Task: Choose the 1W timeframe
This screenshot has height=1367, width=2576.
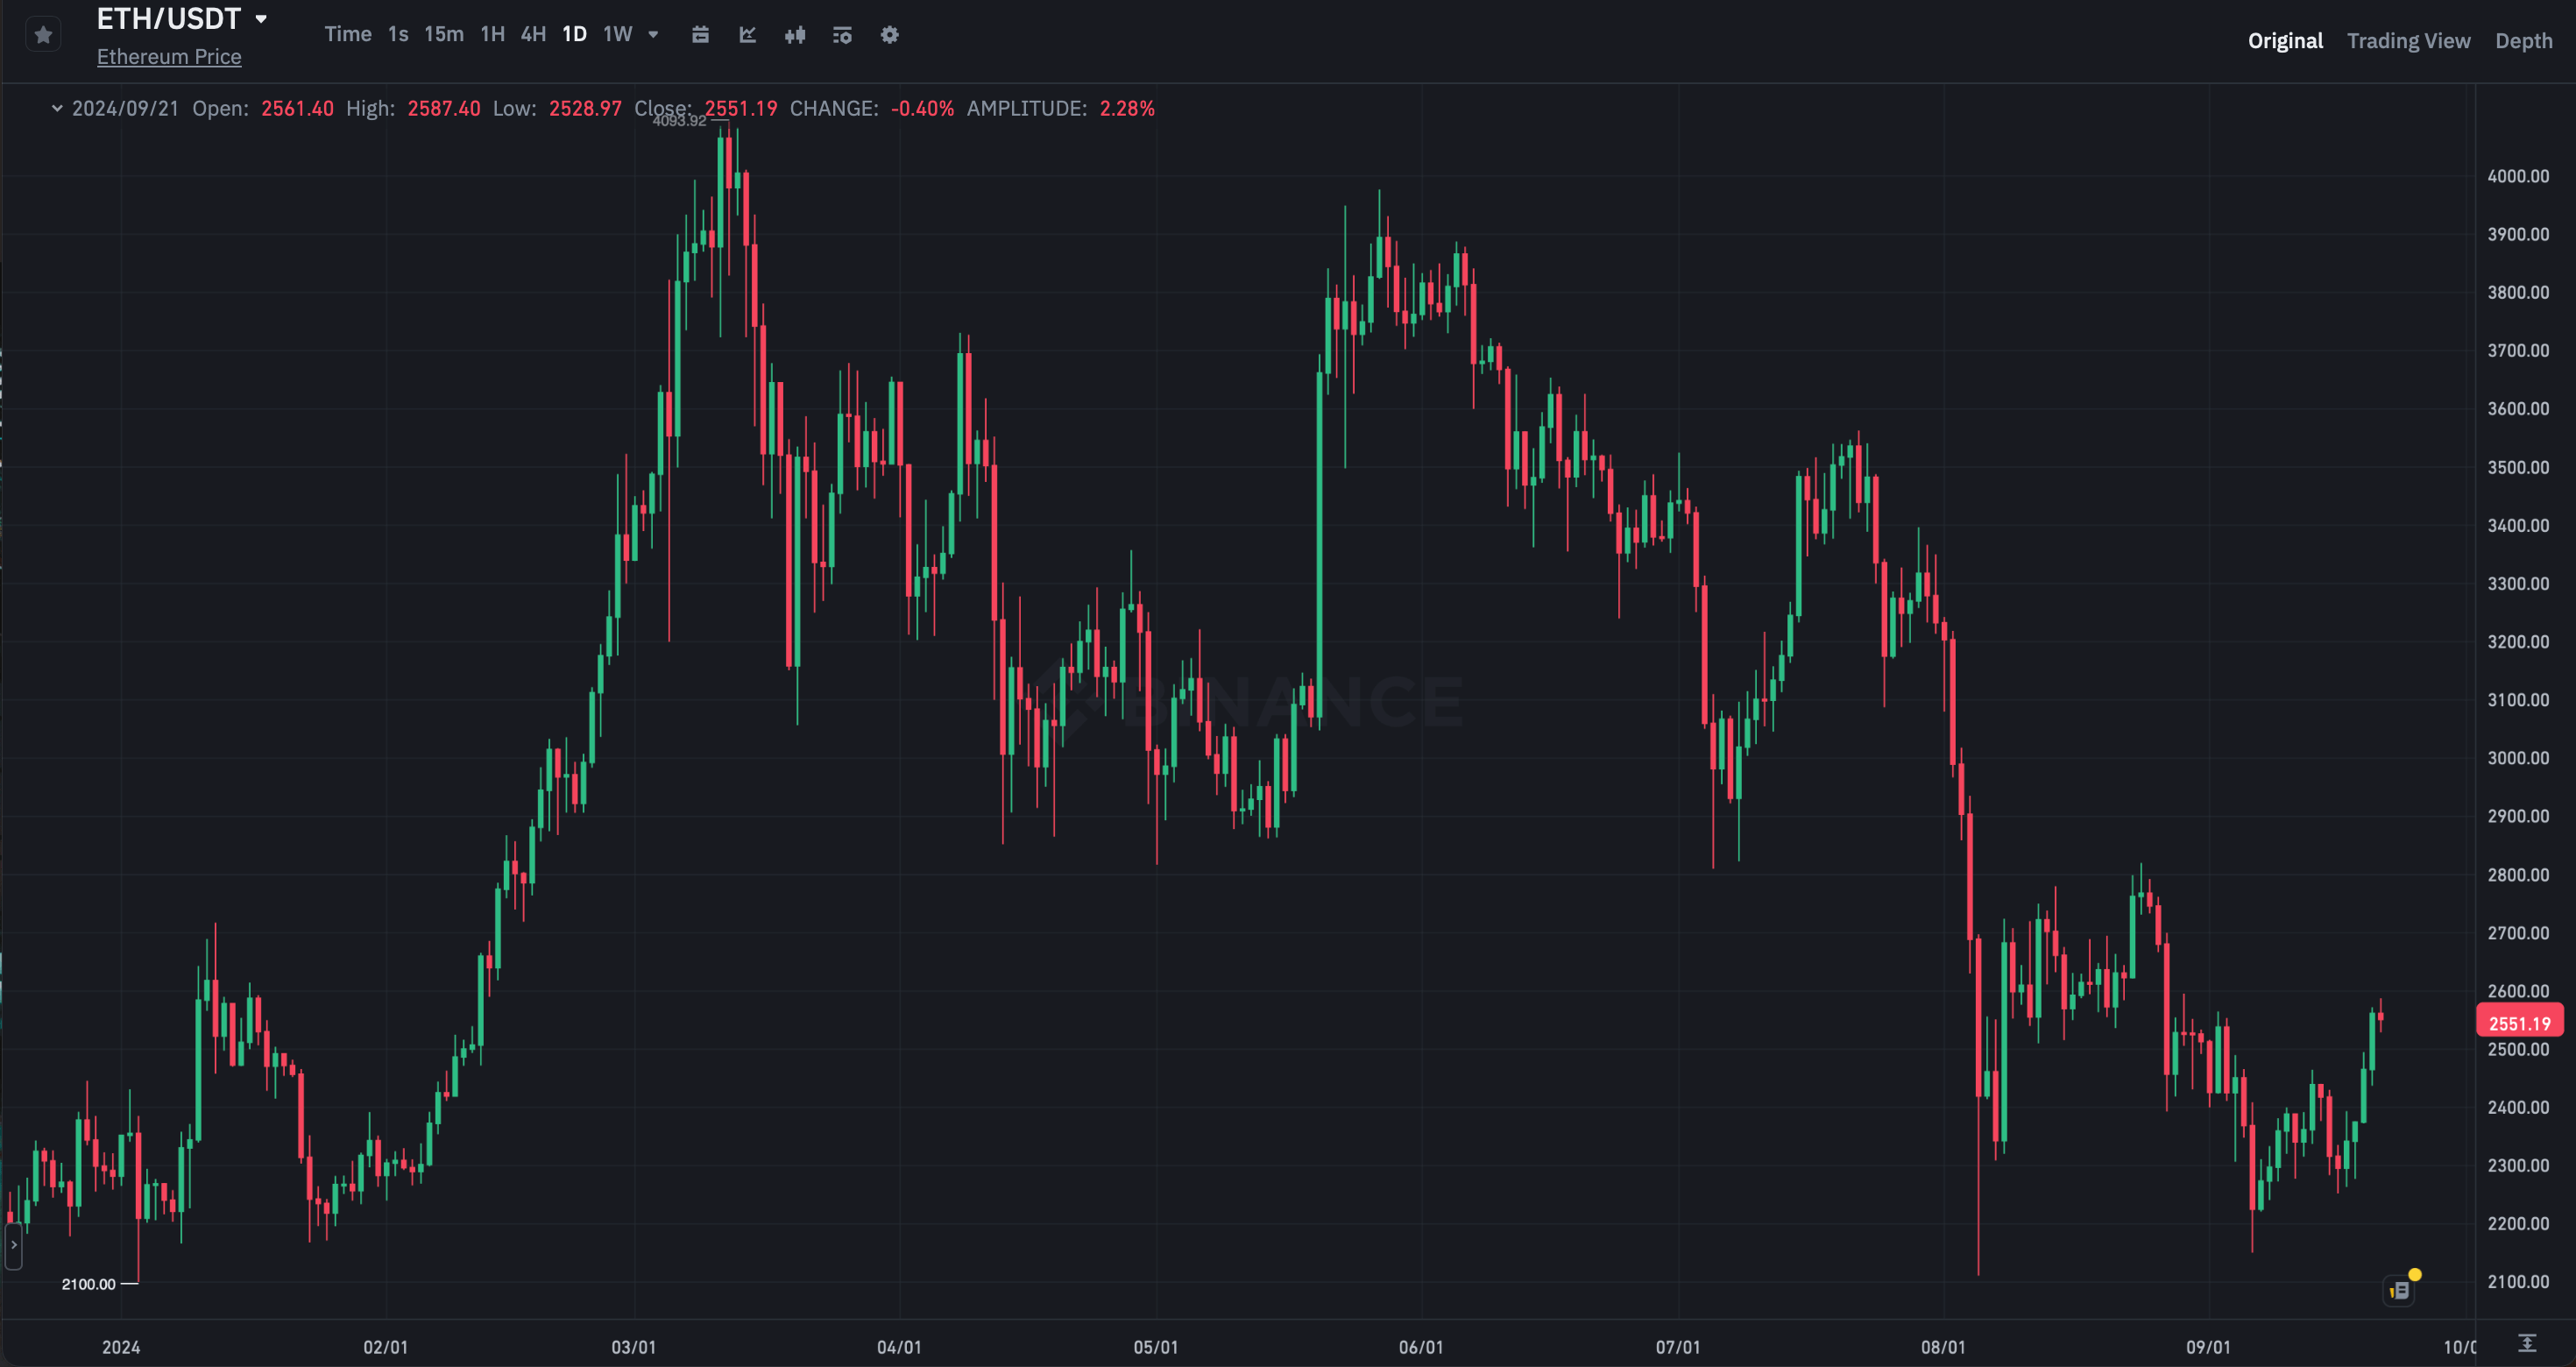Action: (x=617, y=34)
